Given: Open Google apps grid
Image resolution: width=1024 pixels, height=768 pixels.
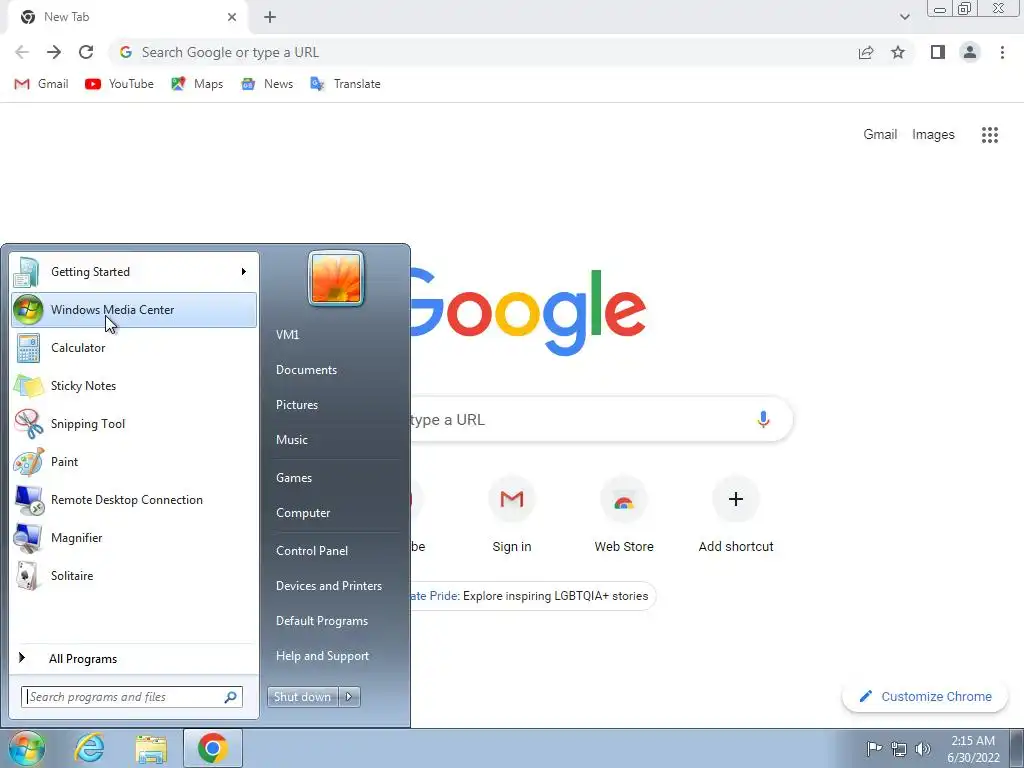Looking at the screenshot, I should pyautogui.click(x=990, y=135).
